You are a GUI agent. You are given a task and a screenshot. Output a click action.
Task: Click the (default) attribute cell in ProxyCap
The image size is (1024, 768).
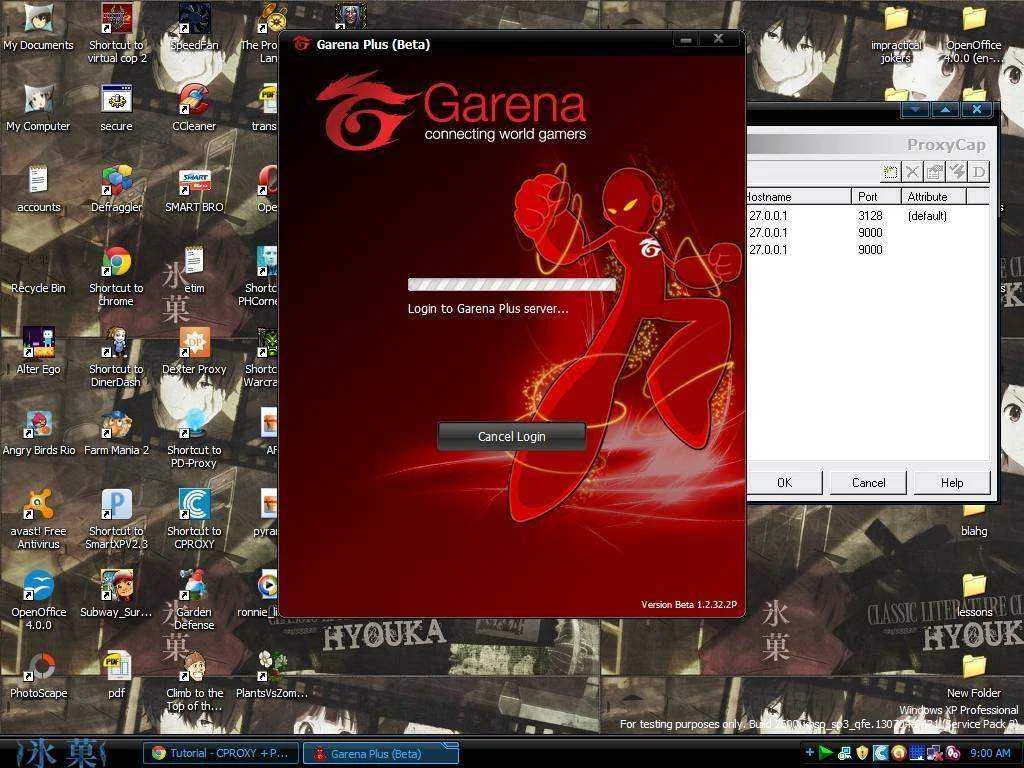927,216
